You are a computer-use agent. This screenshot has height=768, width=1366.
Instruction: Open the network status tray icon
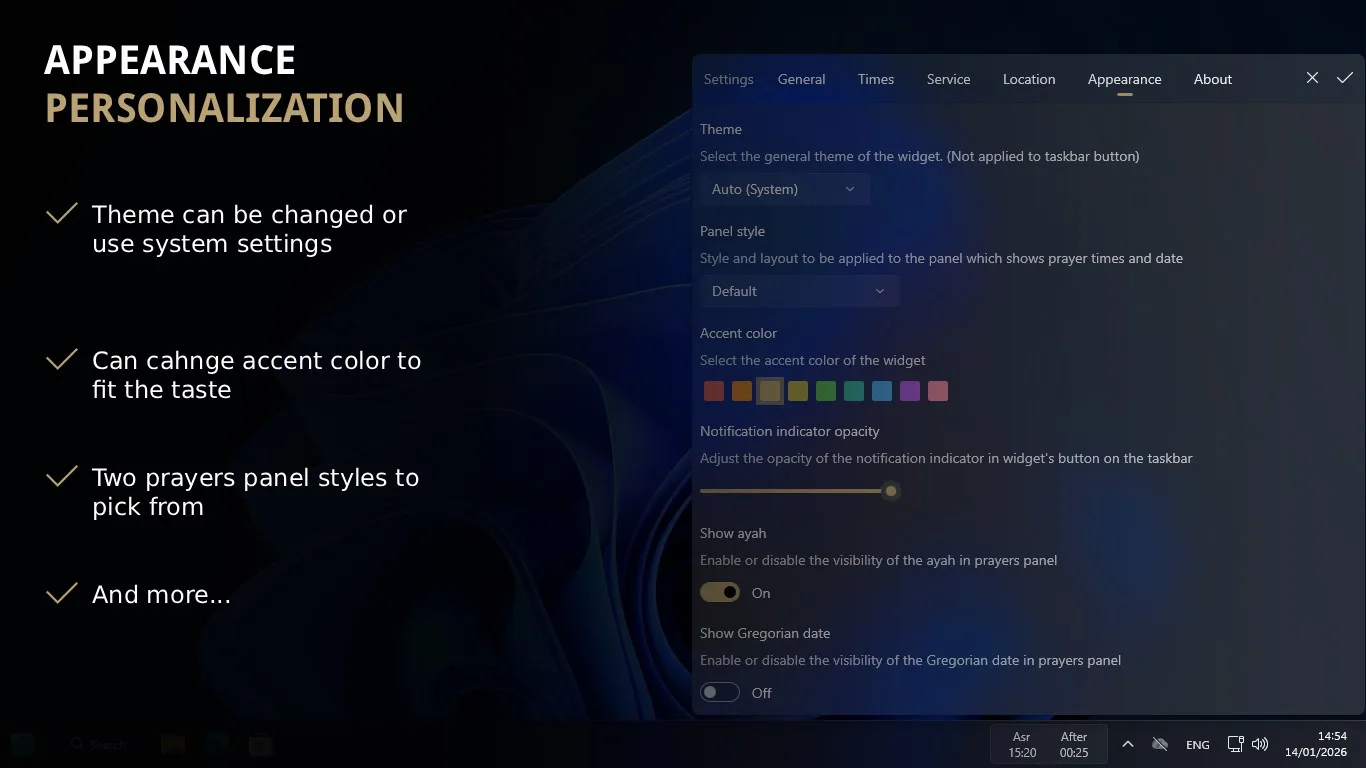(x=1235, y=744)
